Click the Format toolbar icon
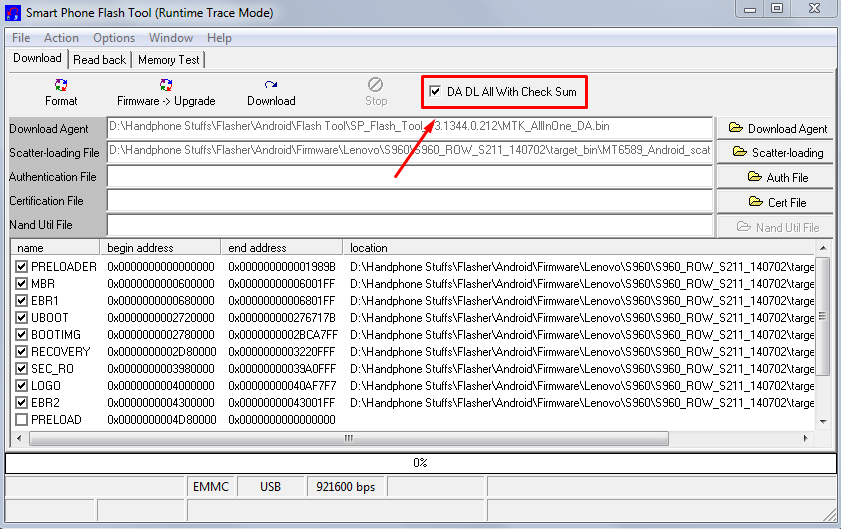841x529 pixels. tap(61, 85)
